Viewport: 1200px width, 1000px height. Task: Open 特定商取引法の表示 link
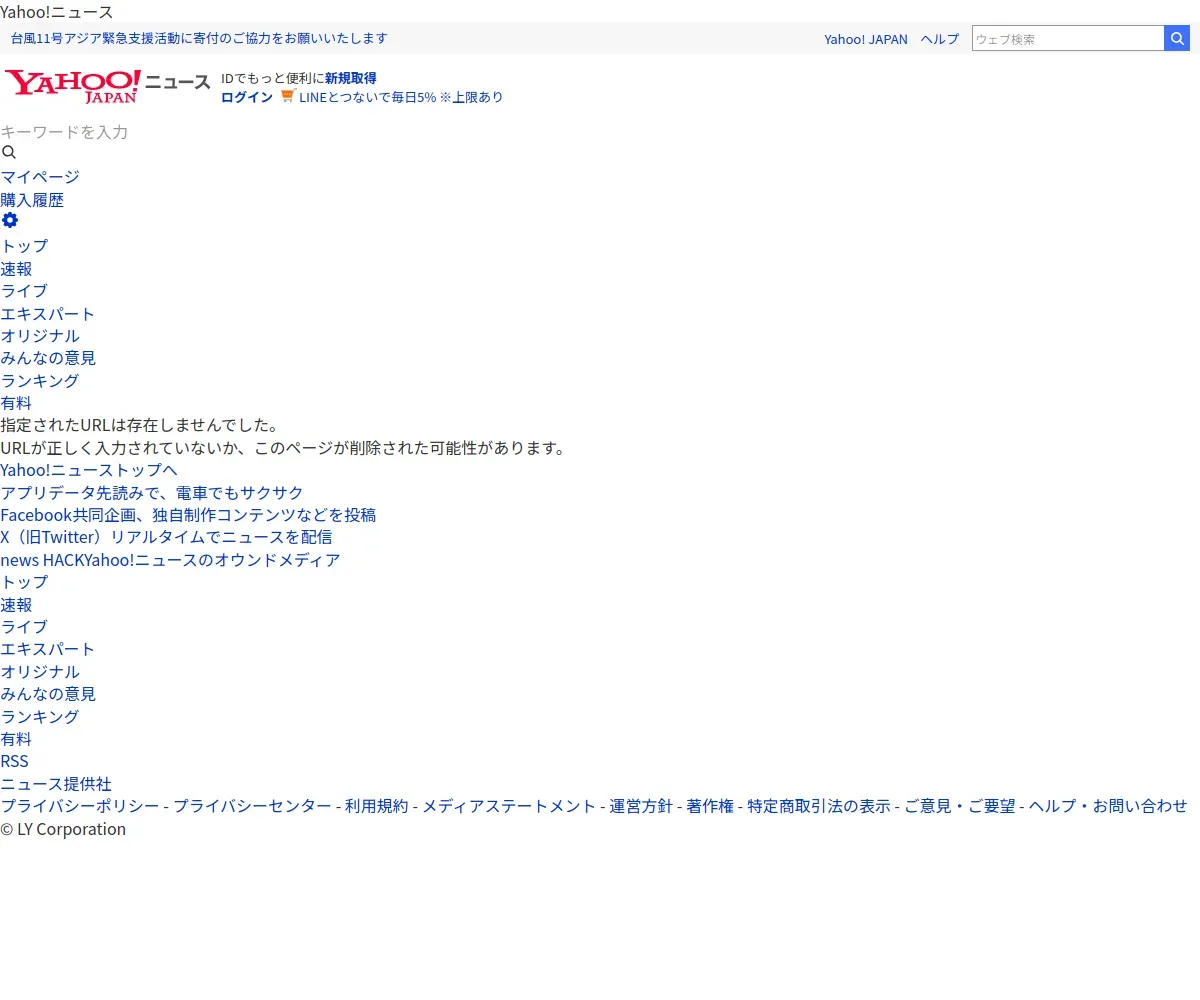coord(819,806)
